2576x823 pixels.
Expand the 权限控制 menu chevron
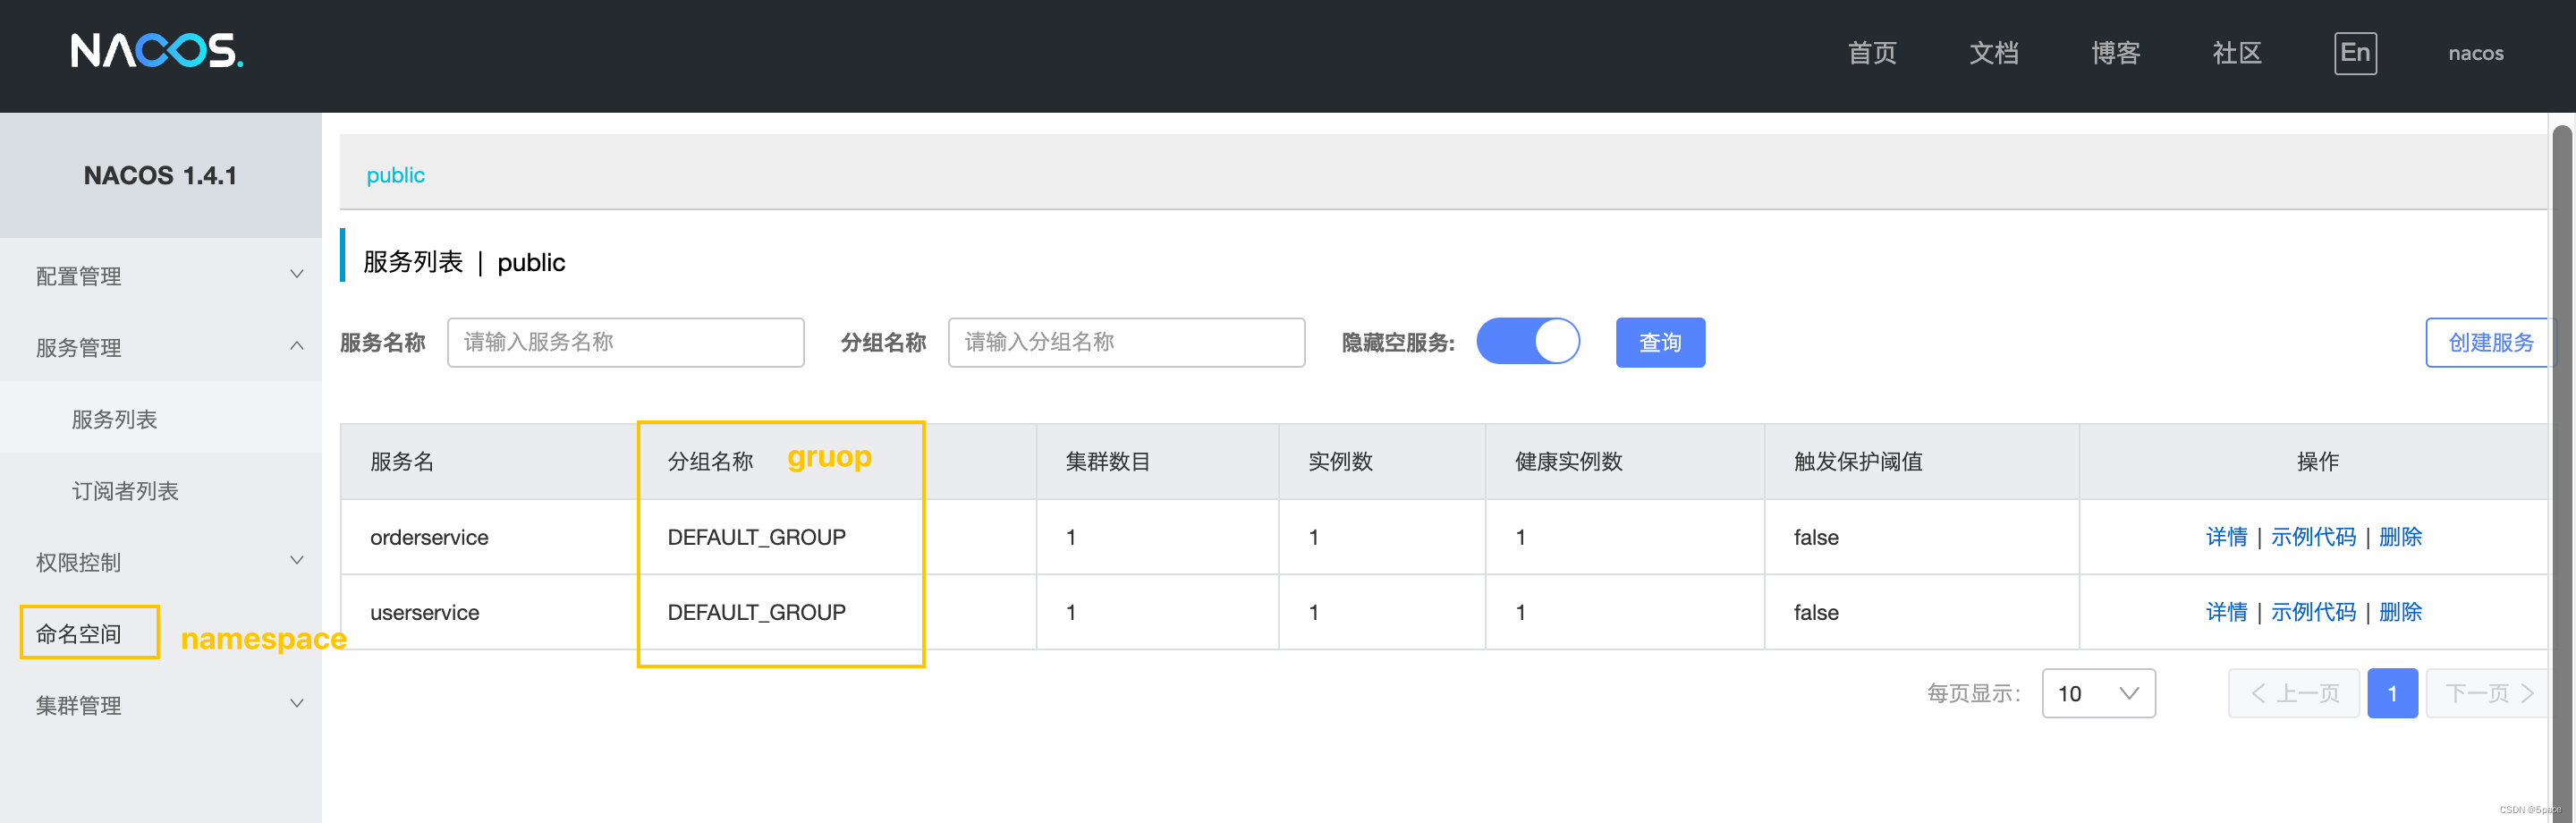[297, 560]
